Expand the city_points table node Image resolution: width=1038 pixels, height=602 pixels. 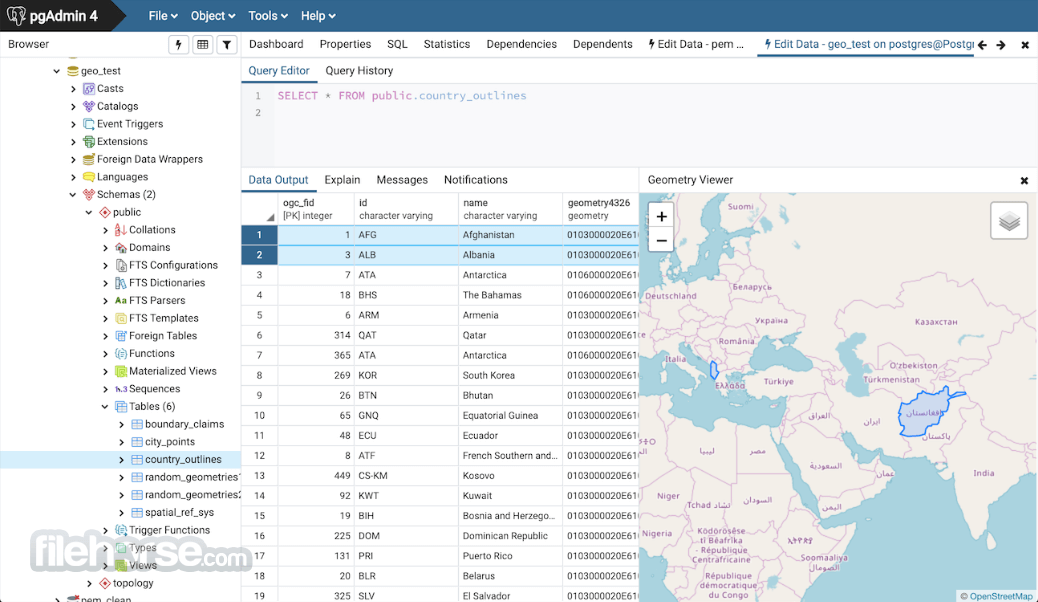(121, 442)
